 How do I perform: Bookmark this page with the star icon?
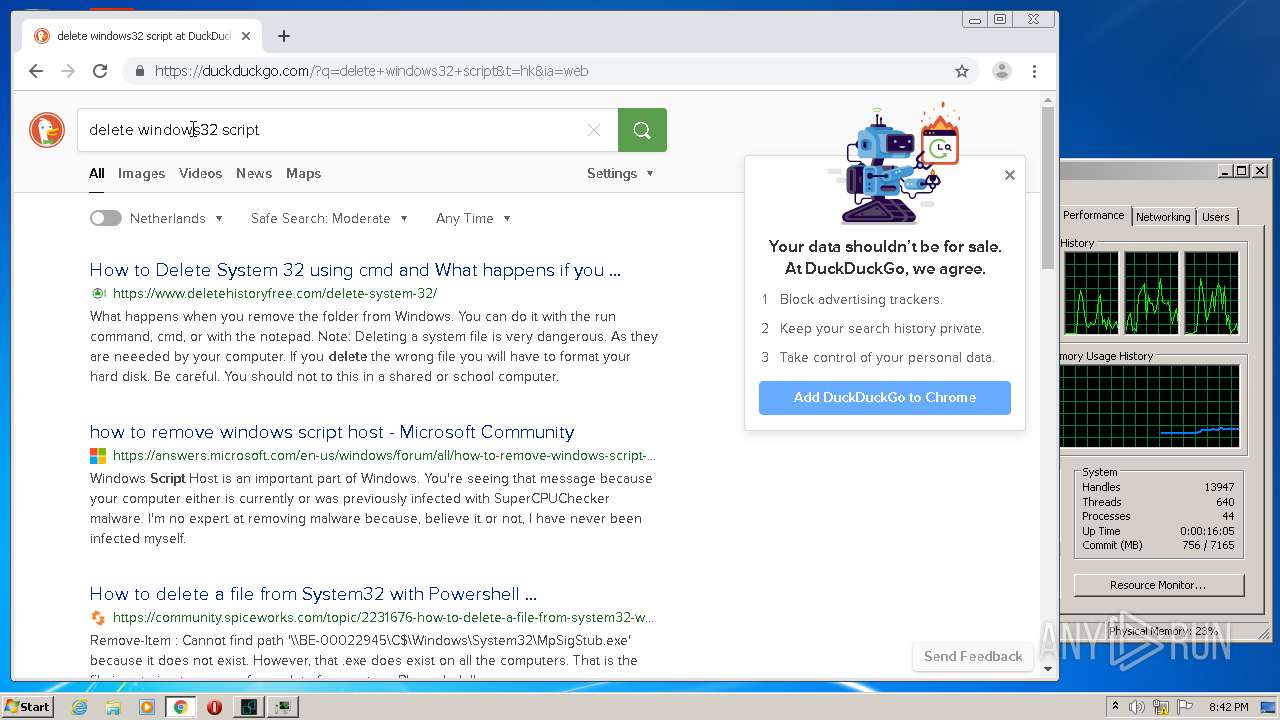pyautogui.click(x=962, y=71)
